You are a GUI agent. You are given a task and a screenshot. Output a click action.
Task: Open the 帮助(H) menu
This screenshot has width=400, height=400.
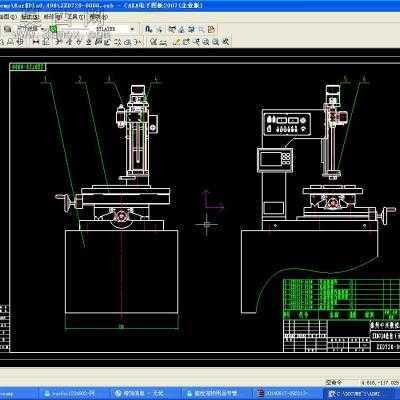99,16
